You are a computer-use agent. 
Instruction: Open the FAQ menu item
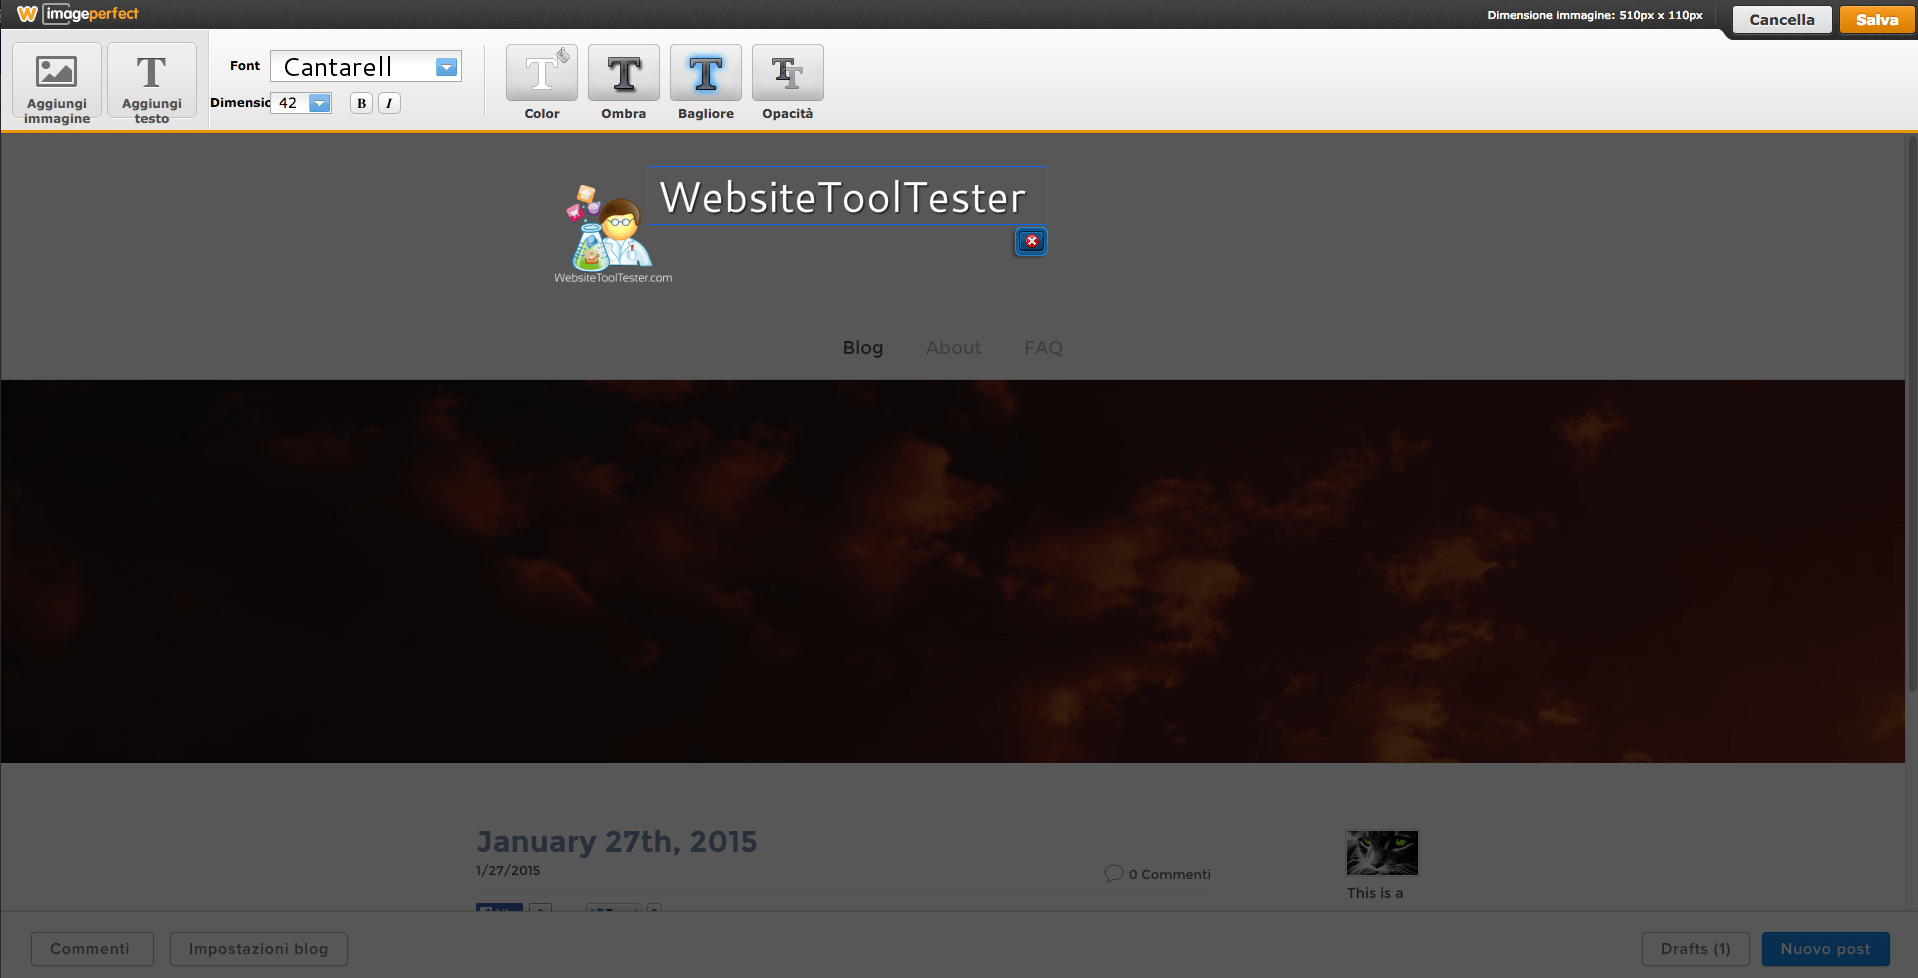1043,348
